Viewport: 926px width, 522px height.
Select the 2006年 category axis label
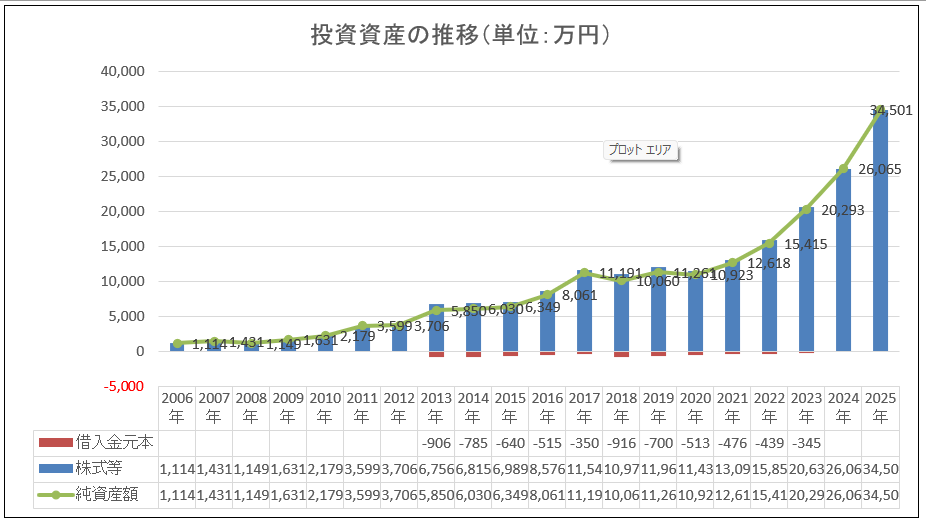(177, 406)
